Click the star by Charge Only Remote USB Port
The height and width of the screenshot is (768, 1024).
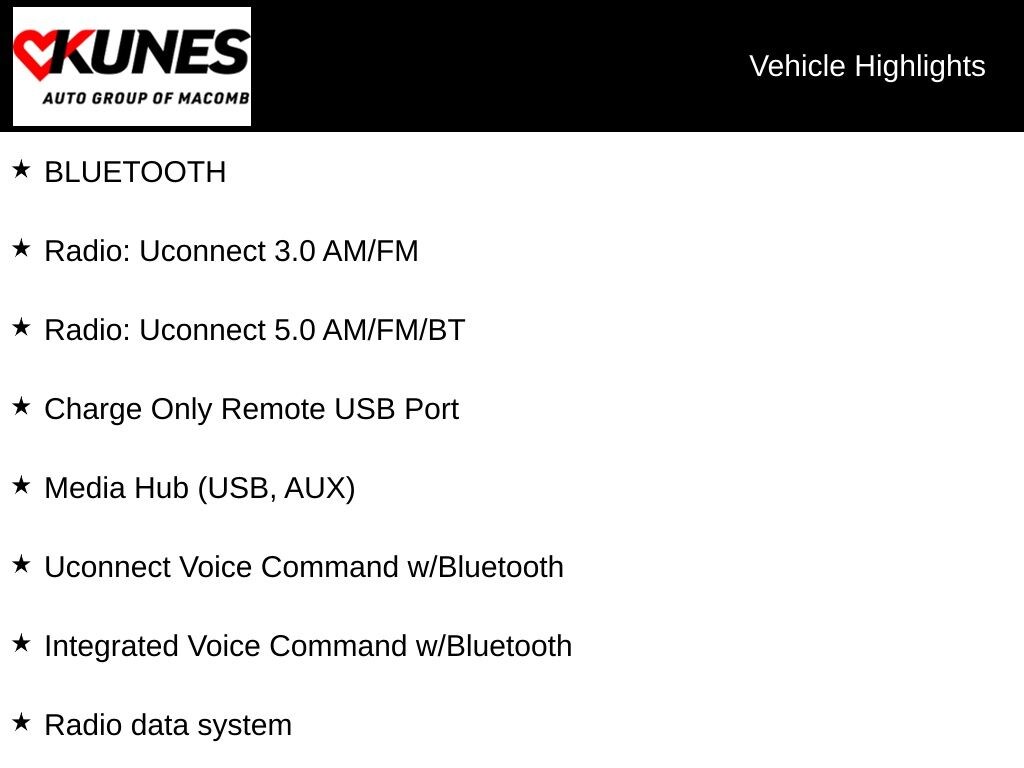click(x=21, y=407)
